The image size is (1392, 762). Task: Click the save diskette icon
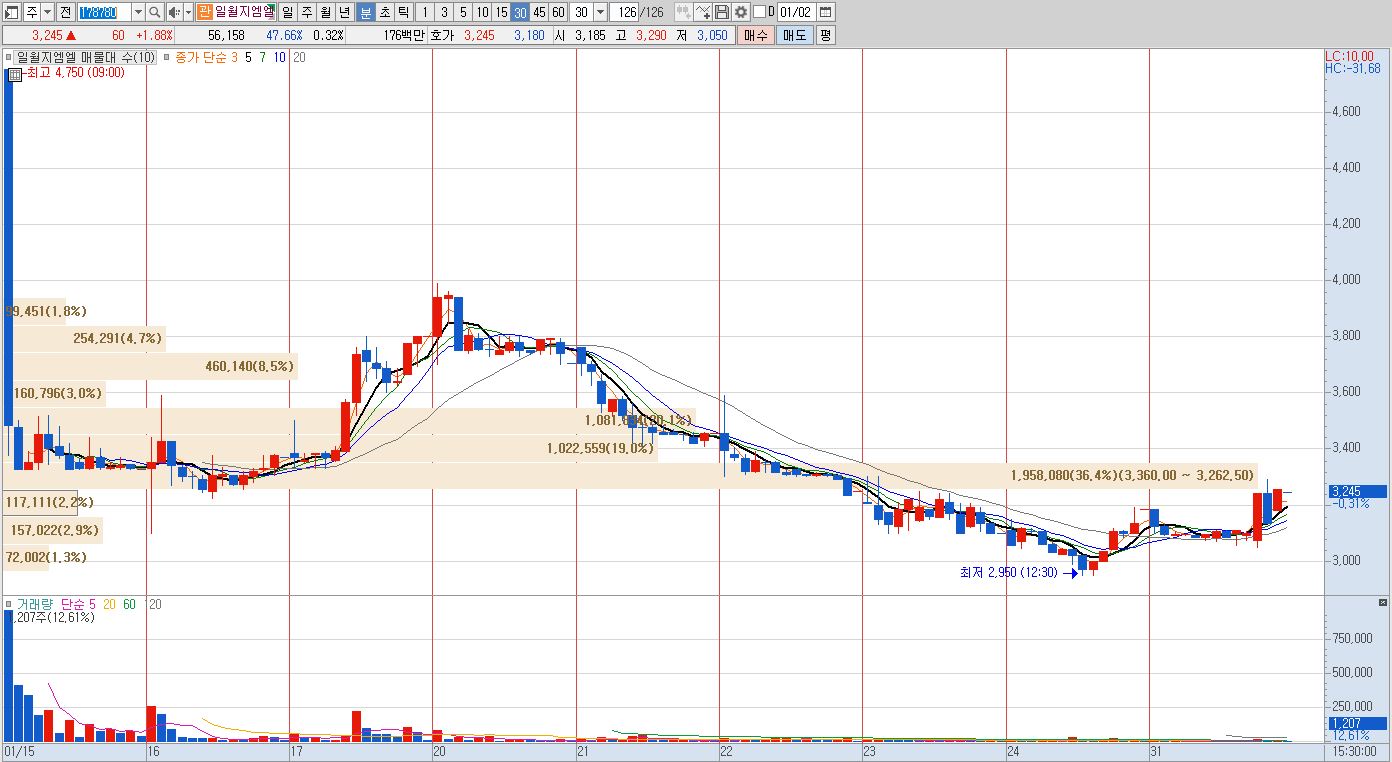(721, 12)
